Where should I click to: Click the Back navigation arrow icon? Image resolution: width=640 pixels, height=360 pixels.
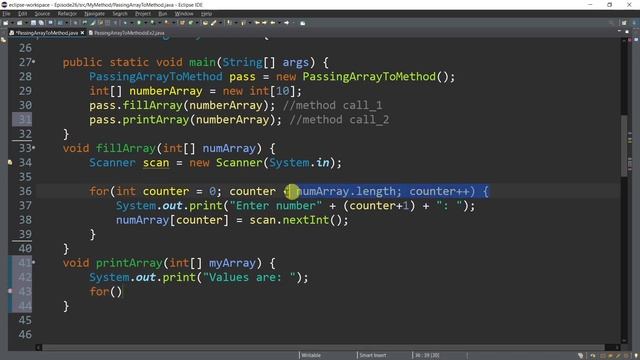coord(272,23)
